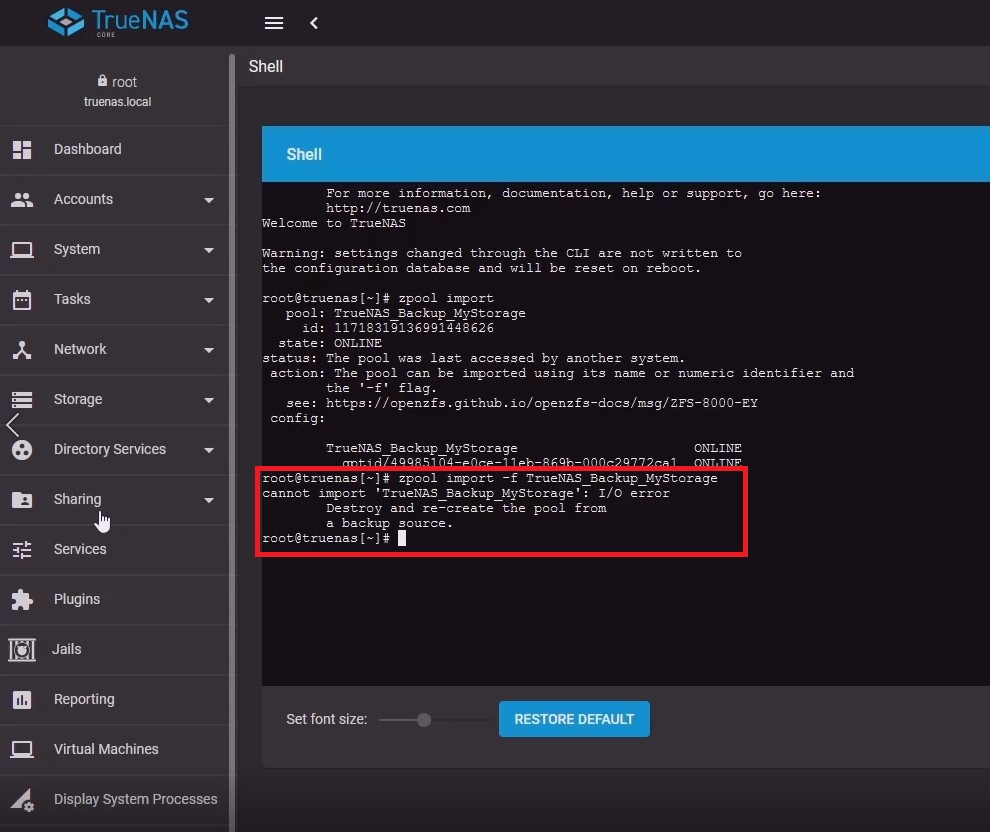990x832 pixels.
Task: Click the Plugins puzzle piece icon
Action: pyautogui.click(x=22, y=600)
